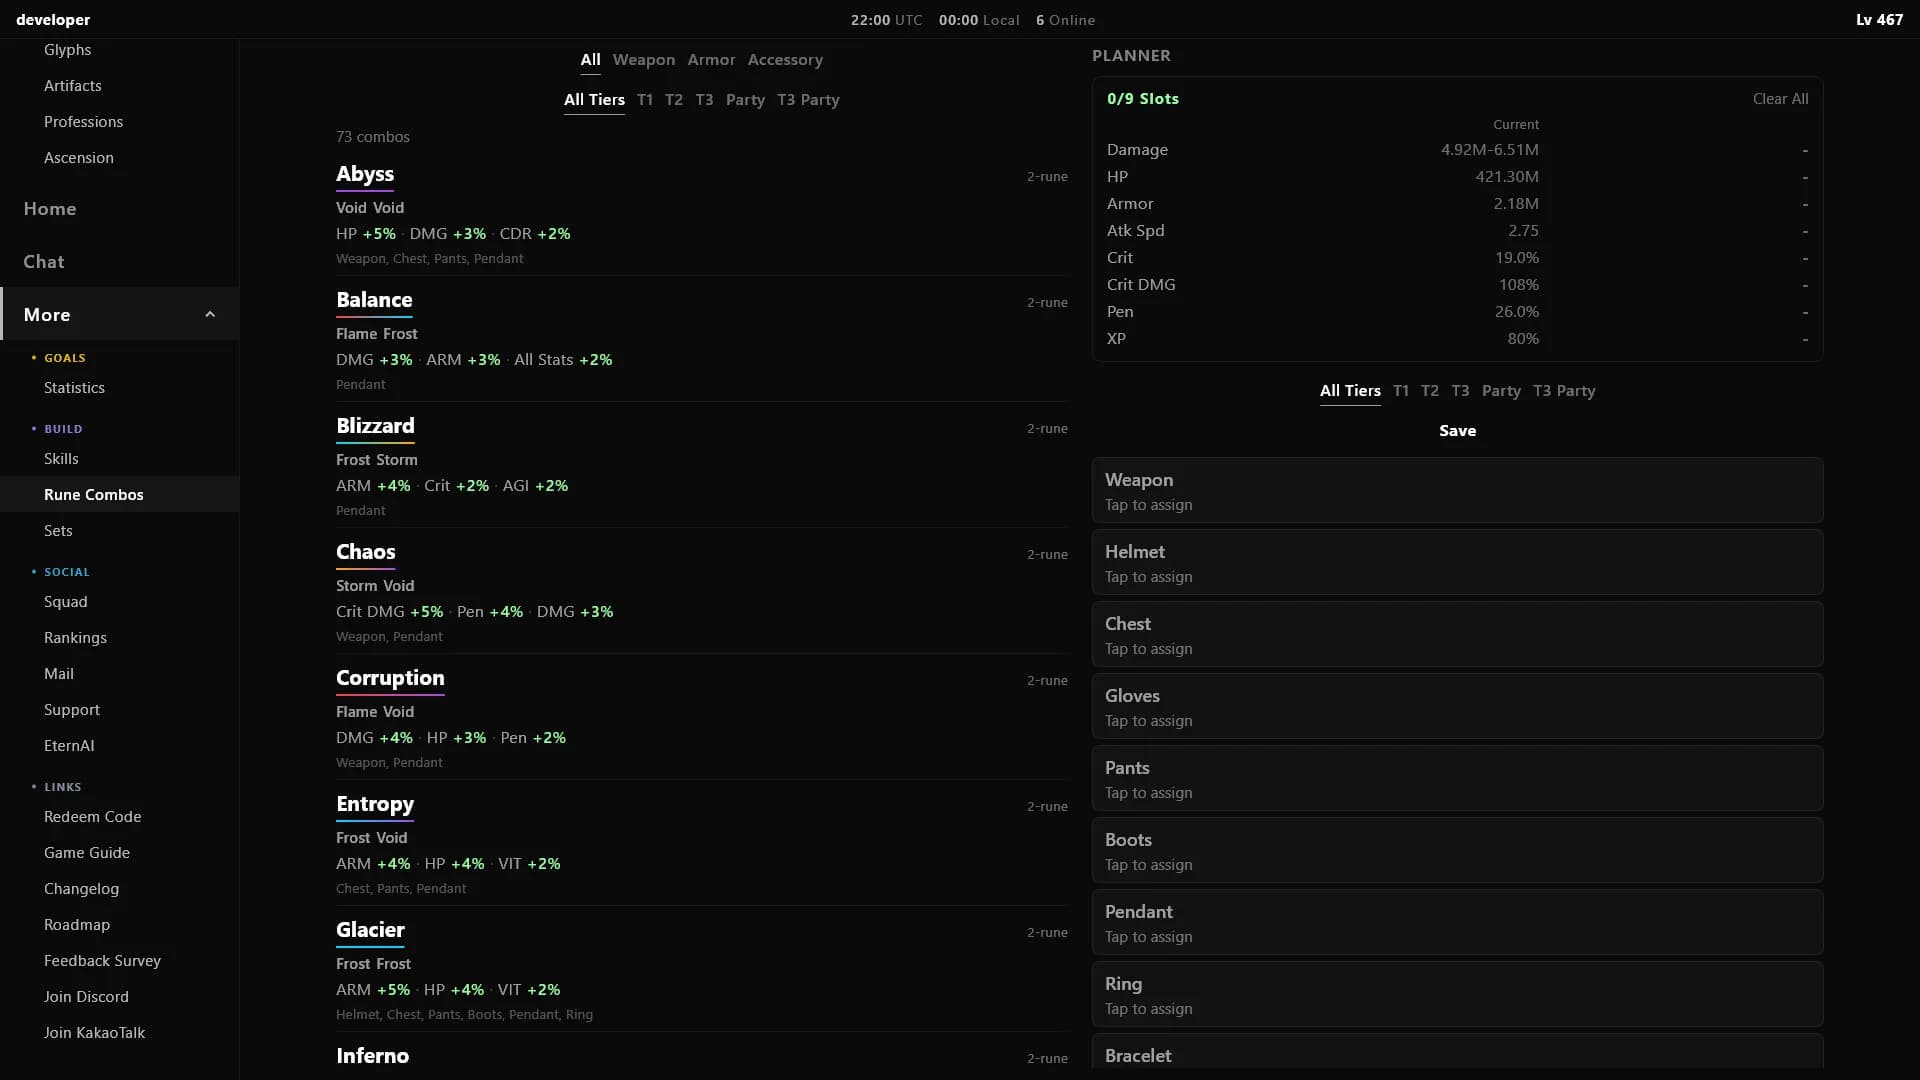This screenshot has width=1920, height=1080.
Task: Click Clear All in the planner
Action: click(x=1780, y=99)
